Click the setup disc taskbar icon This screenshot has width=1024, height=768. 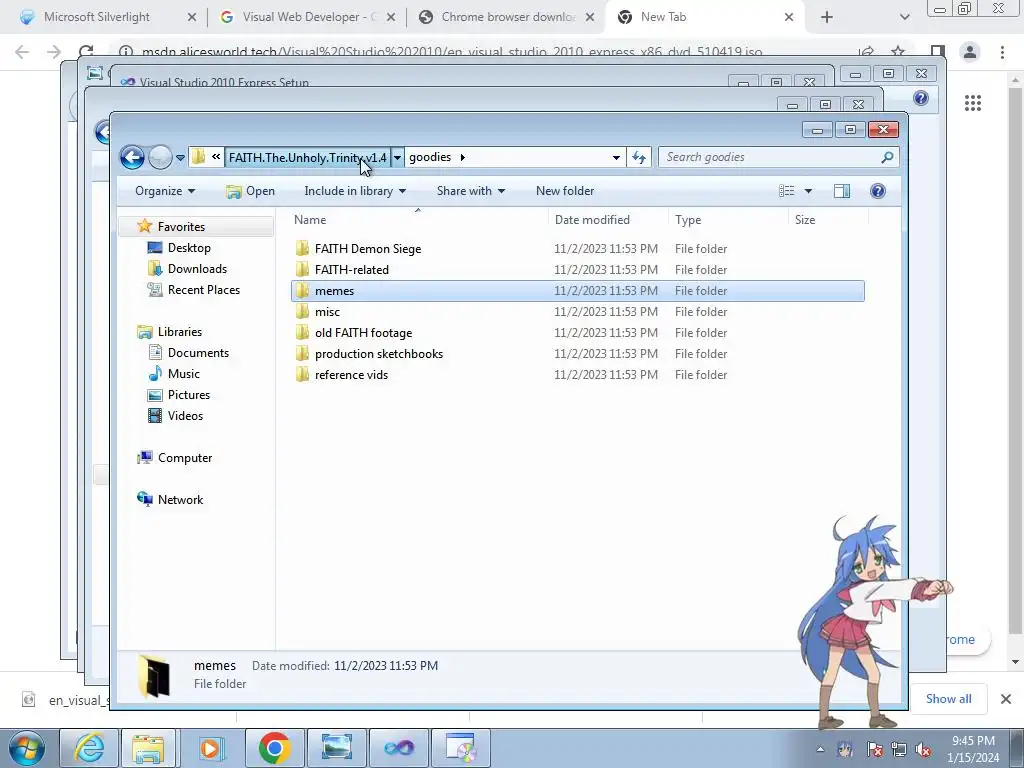[x=461, y=748]
